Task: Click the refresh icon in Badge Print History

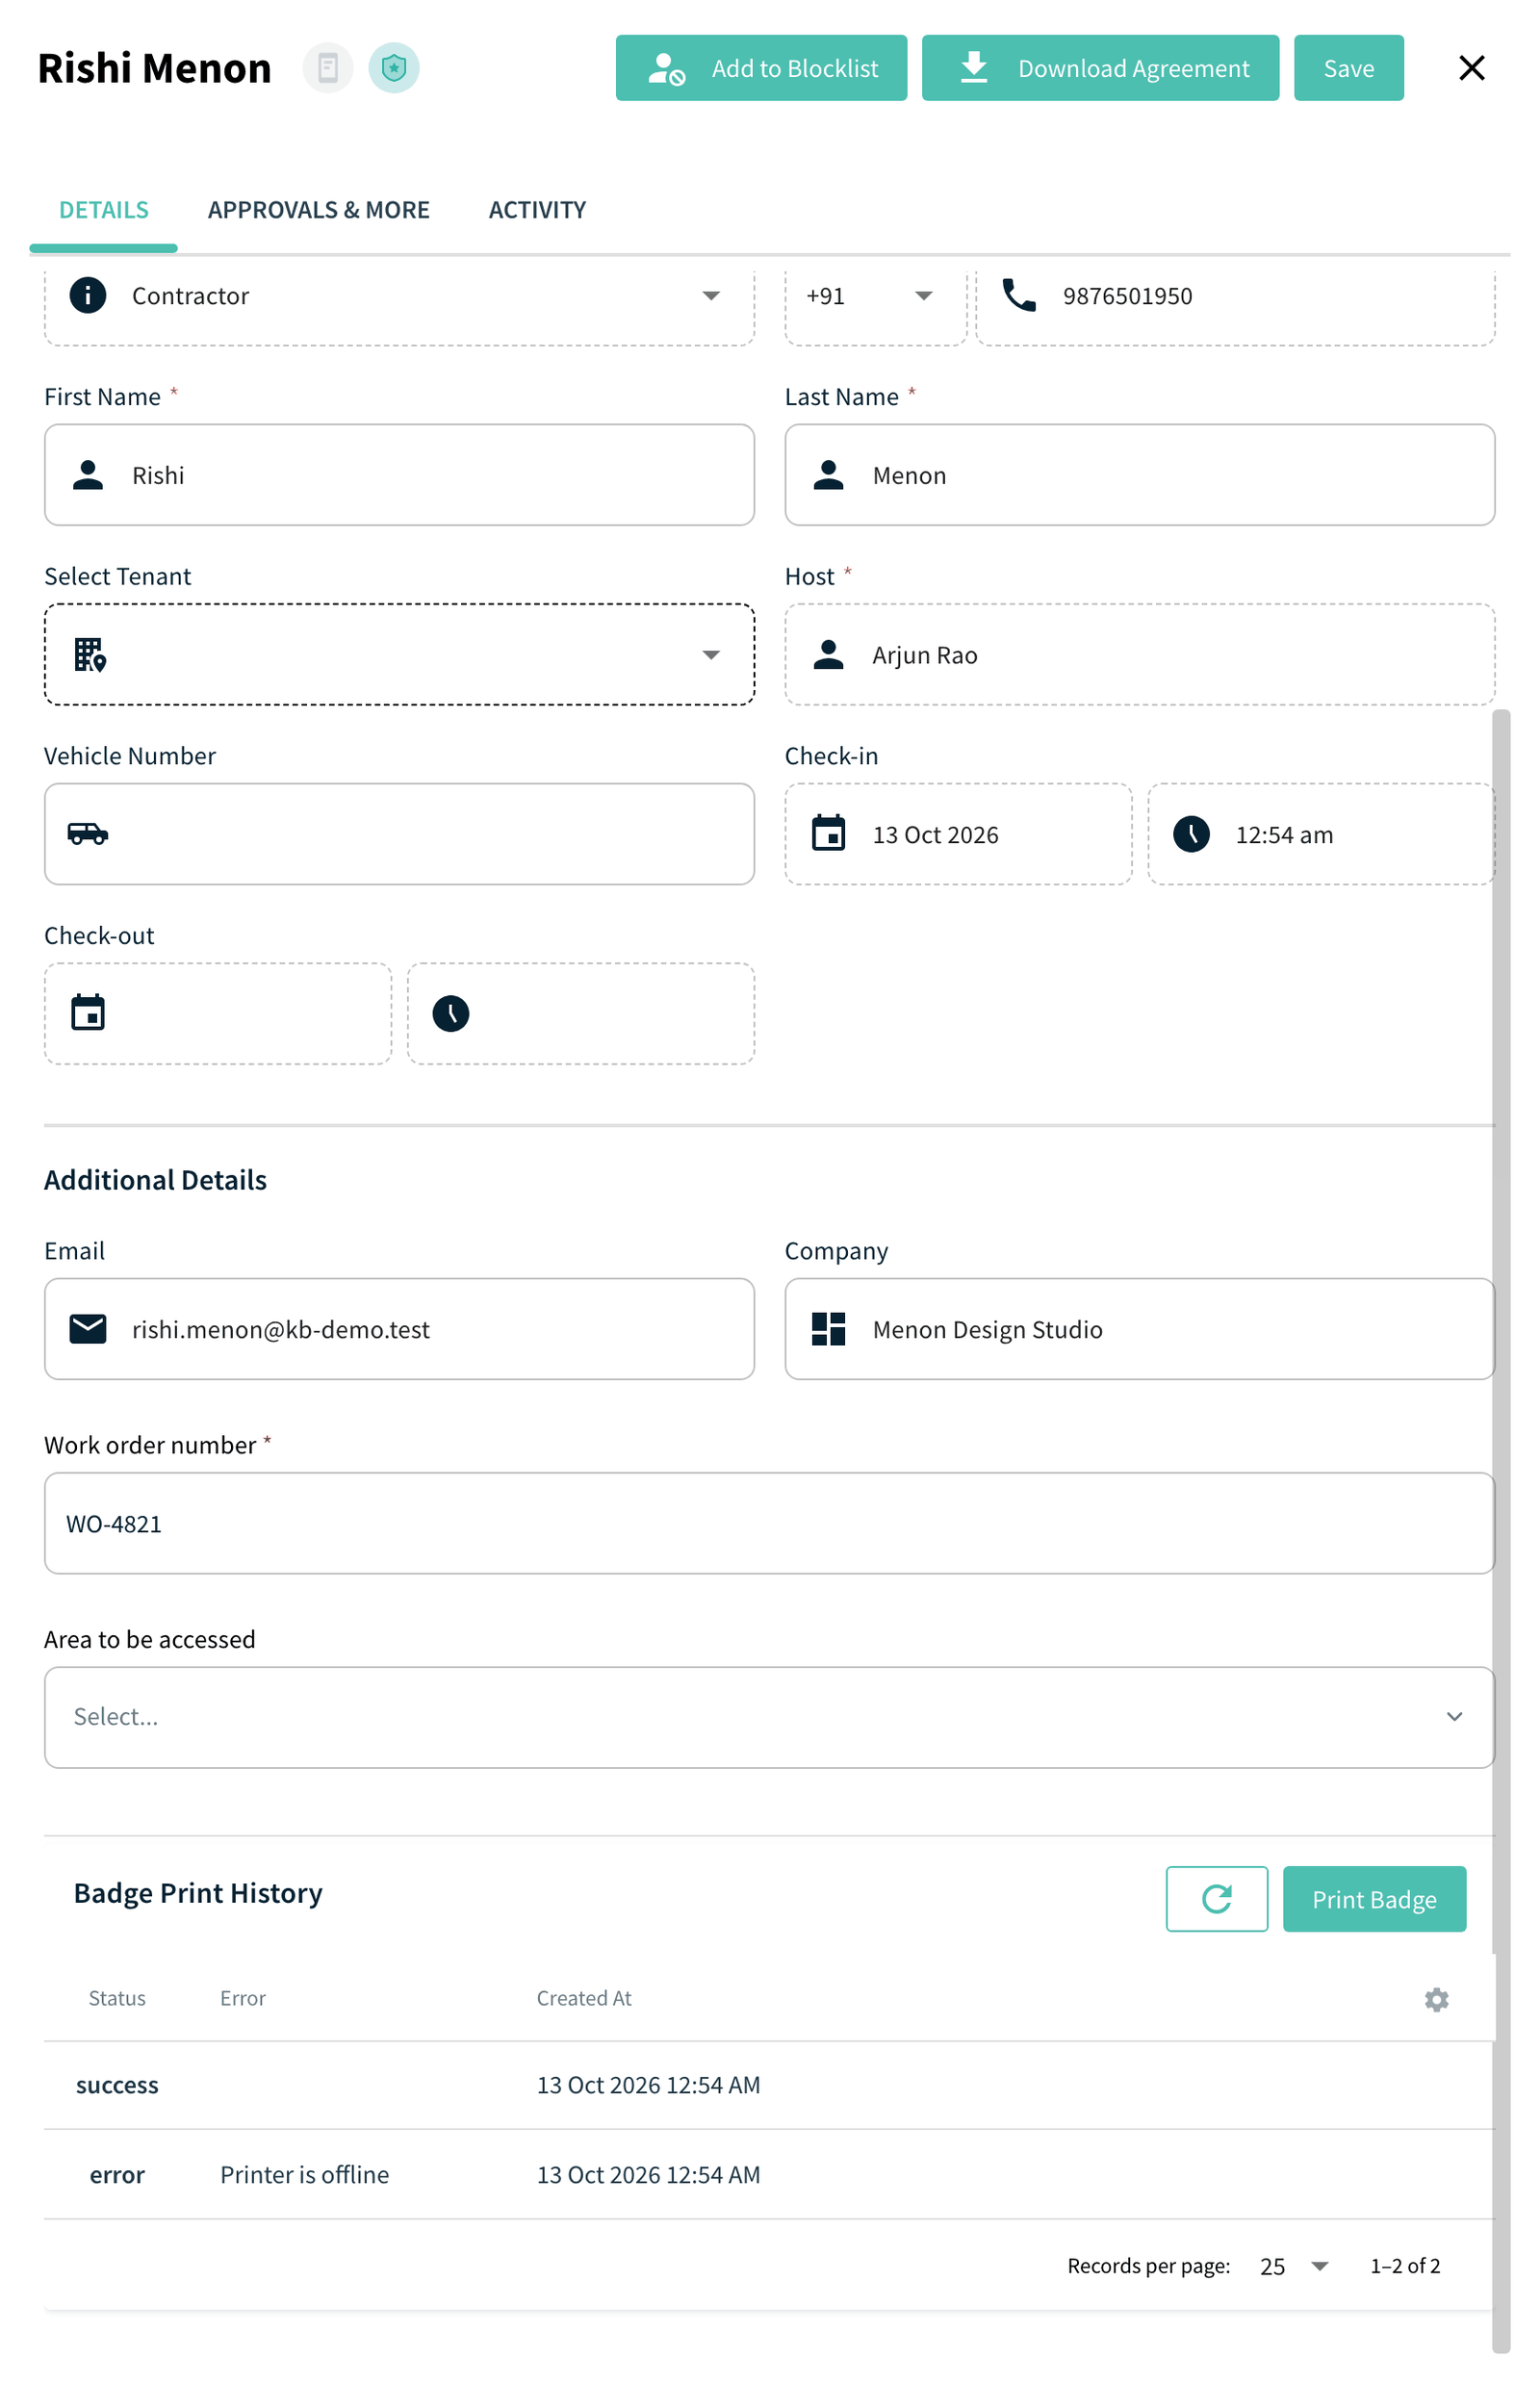Action: point(1217,1899)
